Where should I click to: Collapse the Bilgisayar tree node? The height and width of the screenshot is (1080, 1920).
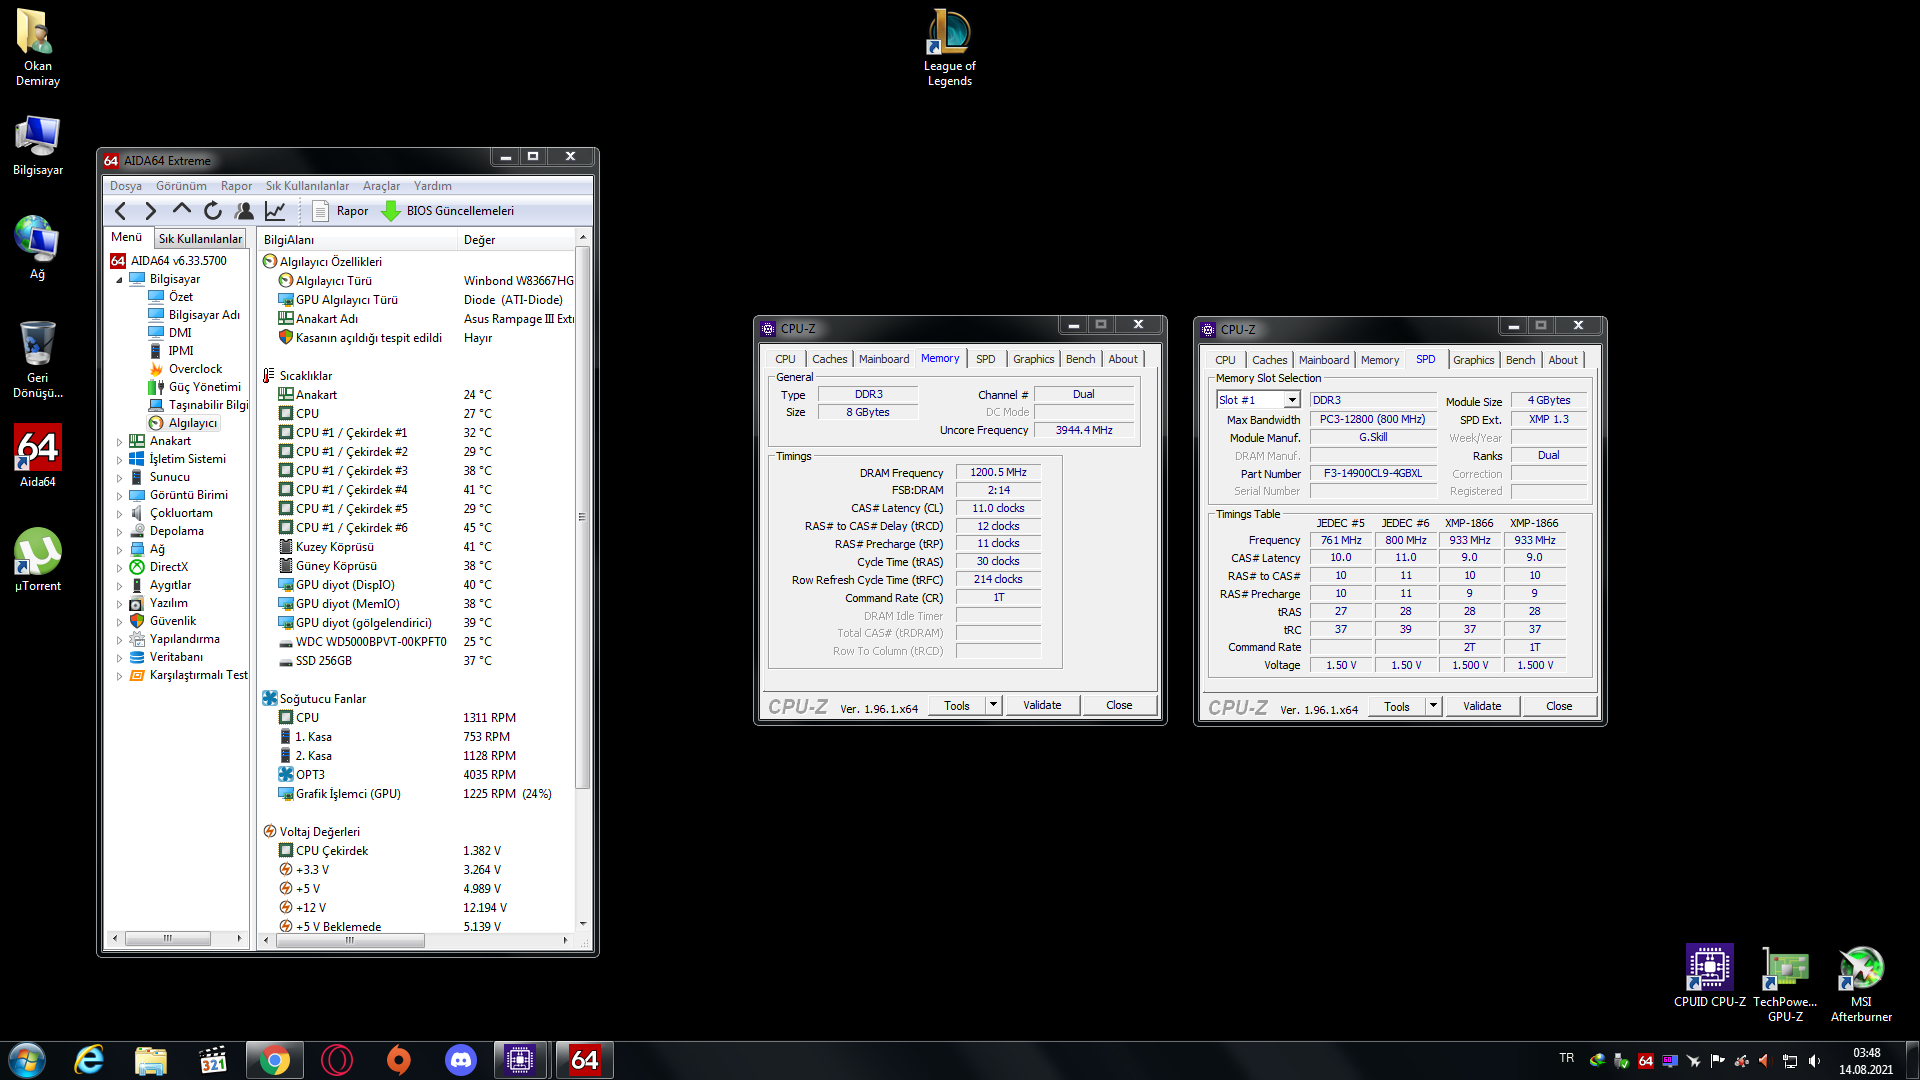coord(119,279)
